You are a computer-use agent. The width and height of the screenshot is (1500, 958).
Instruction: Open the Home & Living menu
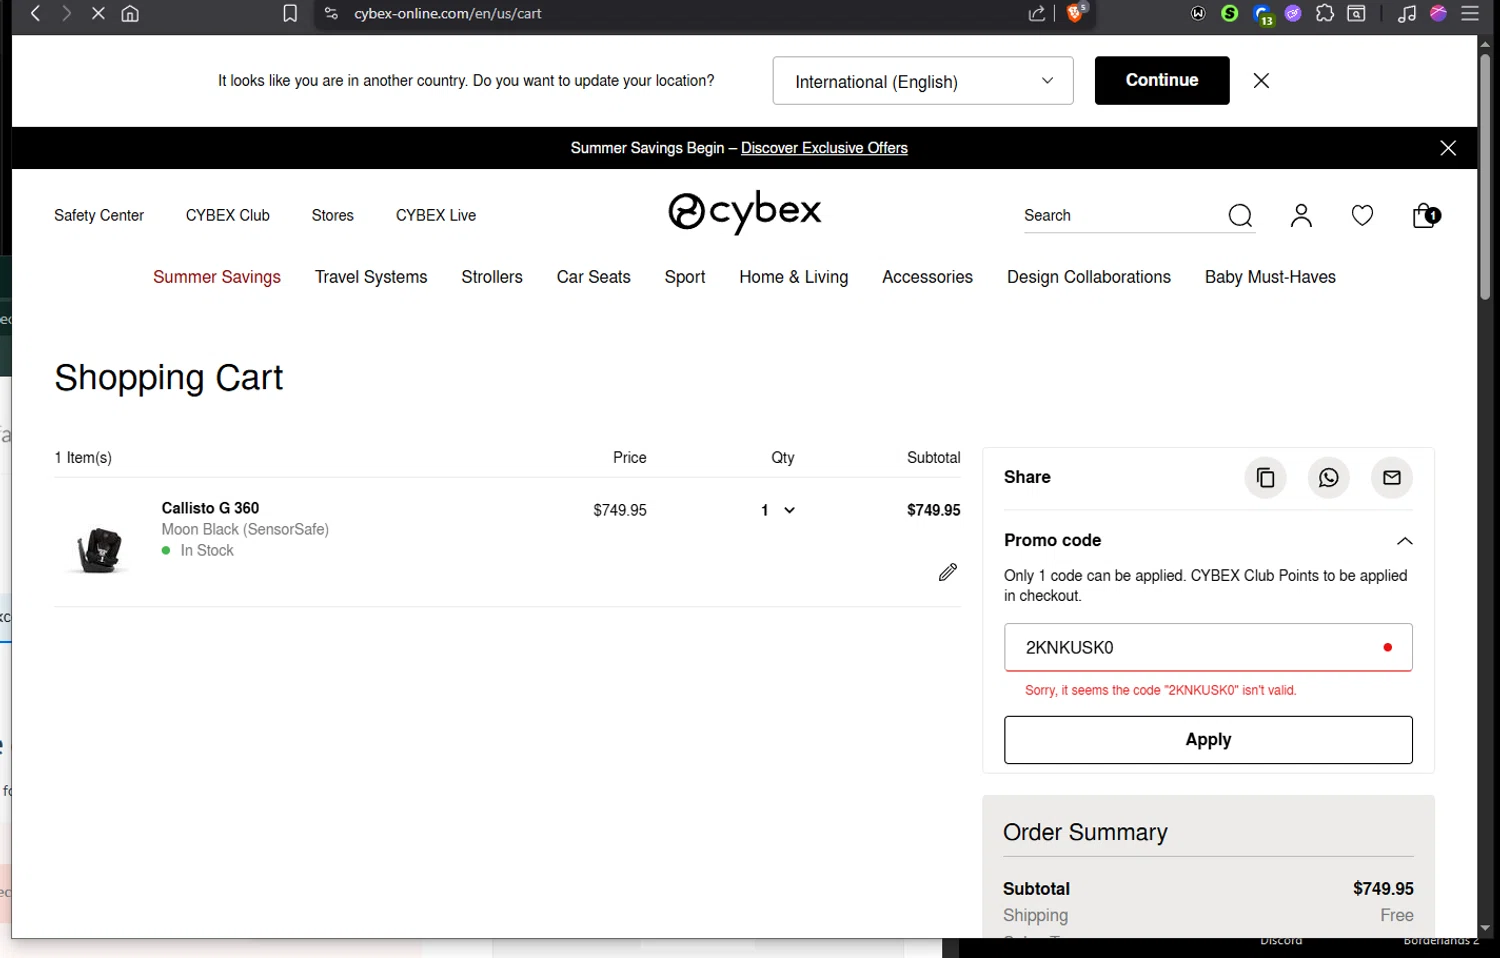794,277
